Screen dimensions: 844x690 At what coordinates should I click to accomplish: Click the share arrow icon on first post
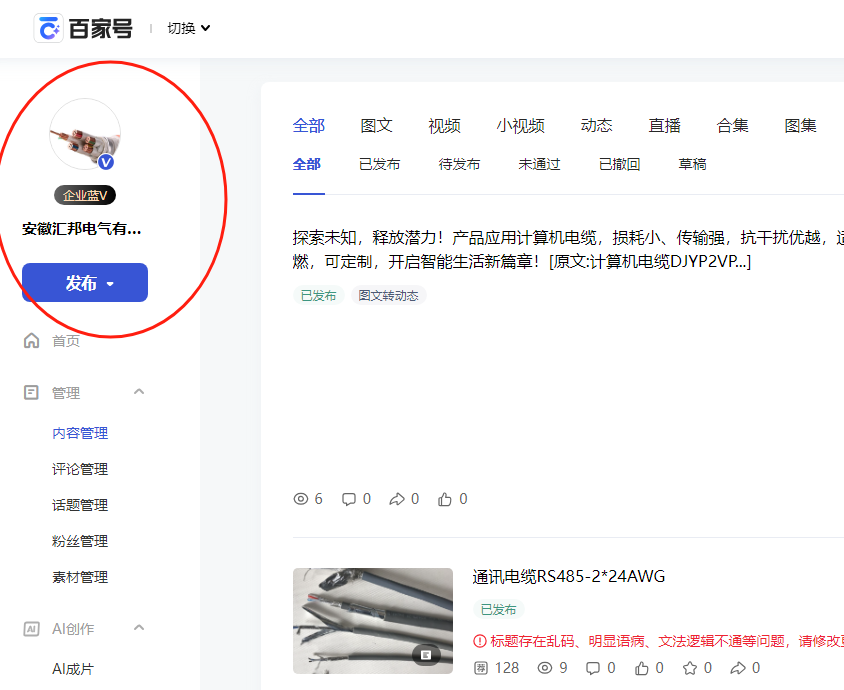click(x=397, y=499)
